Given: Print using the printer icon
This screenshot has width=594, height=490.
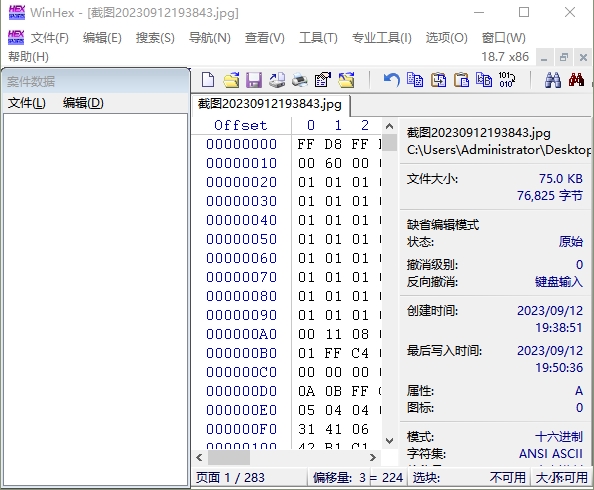Looking at the screenshot, I should click(300, 80).
